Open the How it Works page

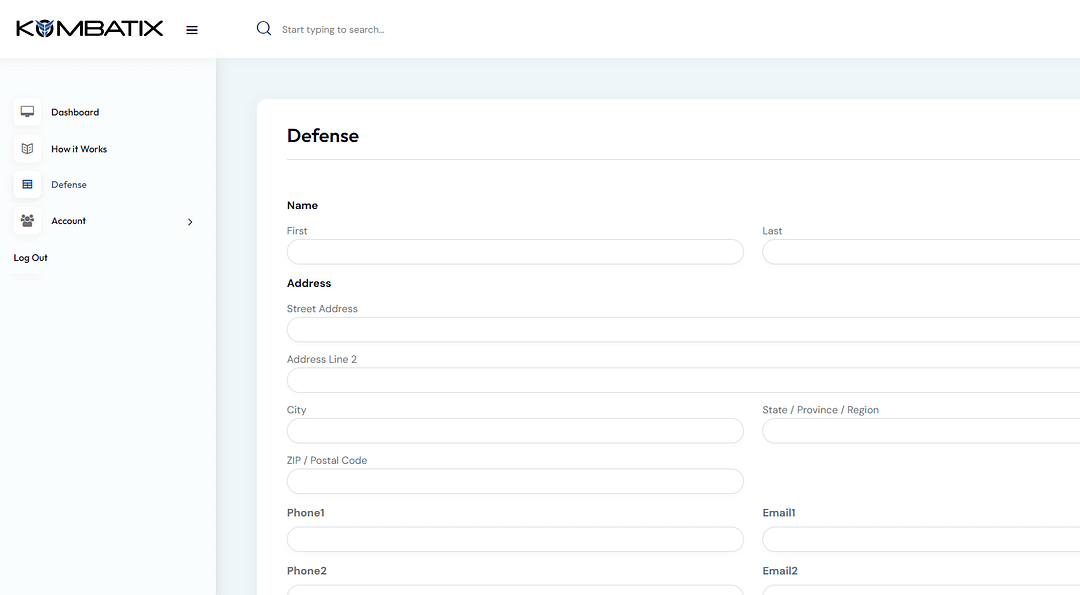tap(78, 148)
